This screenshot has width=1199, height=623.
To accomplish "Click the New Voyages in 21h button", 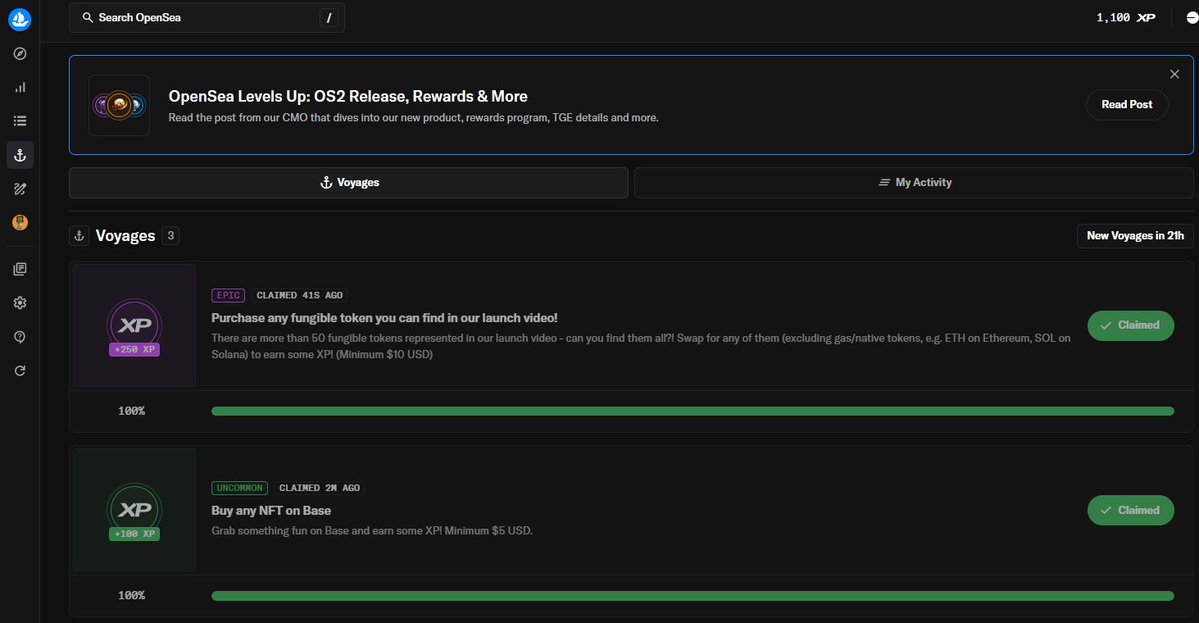I will [x=1136, y=235].
